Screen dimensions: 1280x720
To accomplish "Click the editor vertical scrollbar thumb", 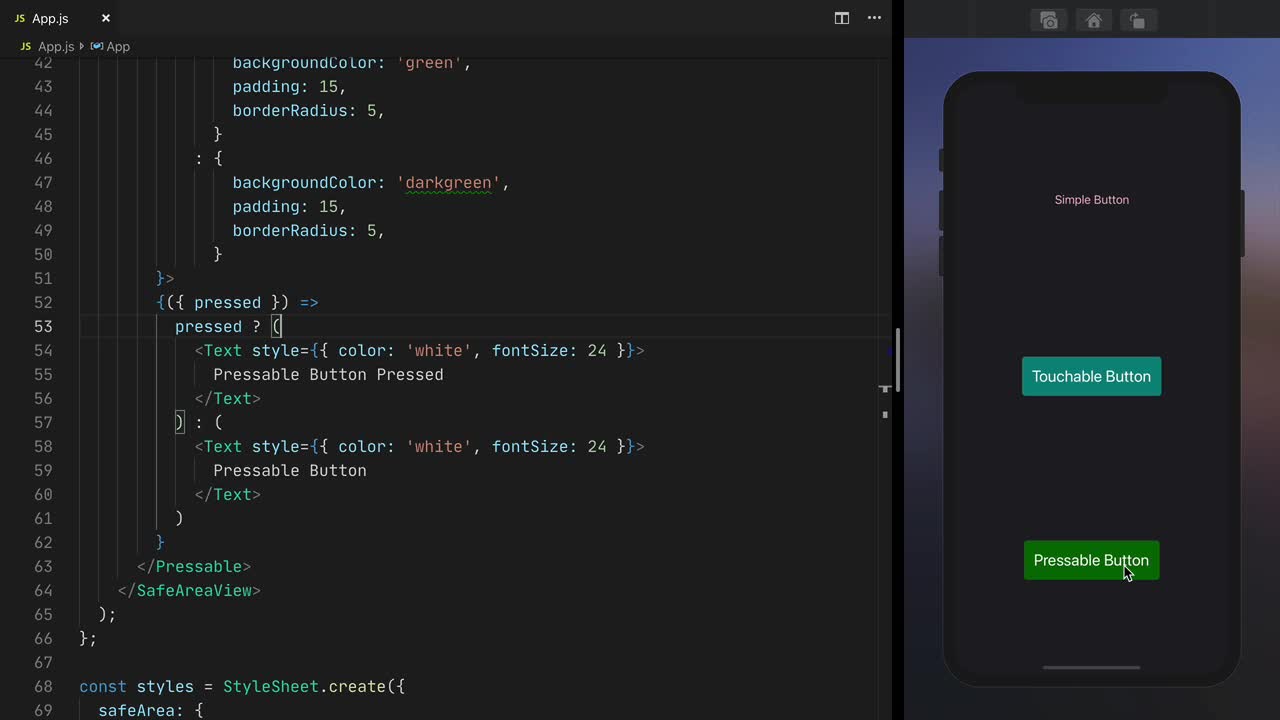I will pyautogui.click(x=897, y=360).
